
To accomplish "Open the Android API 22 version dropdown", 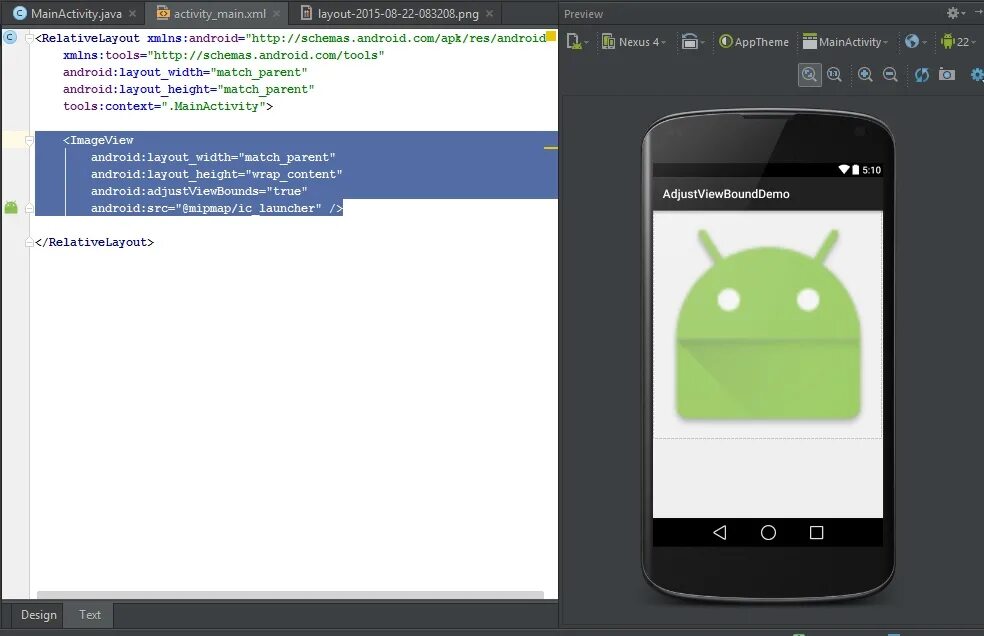I will pyautogui.click(x=958, y=42).
